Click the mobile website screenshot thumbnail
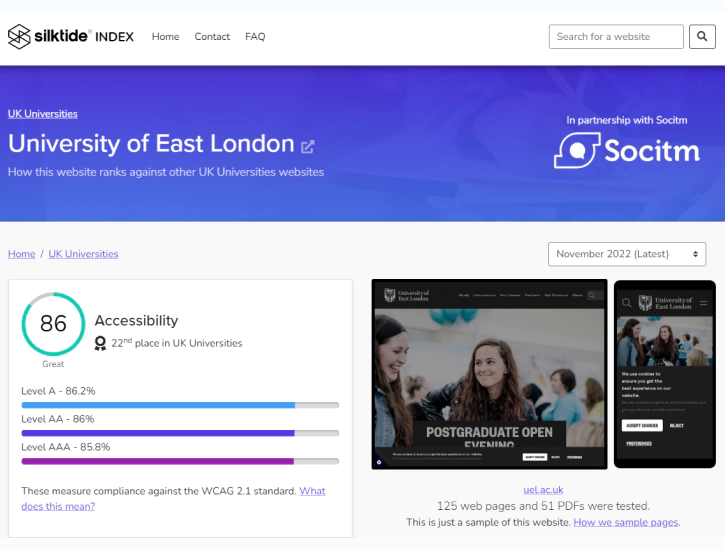725x550 pixels. coord(664,375)
